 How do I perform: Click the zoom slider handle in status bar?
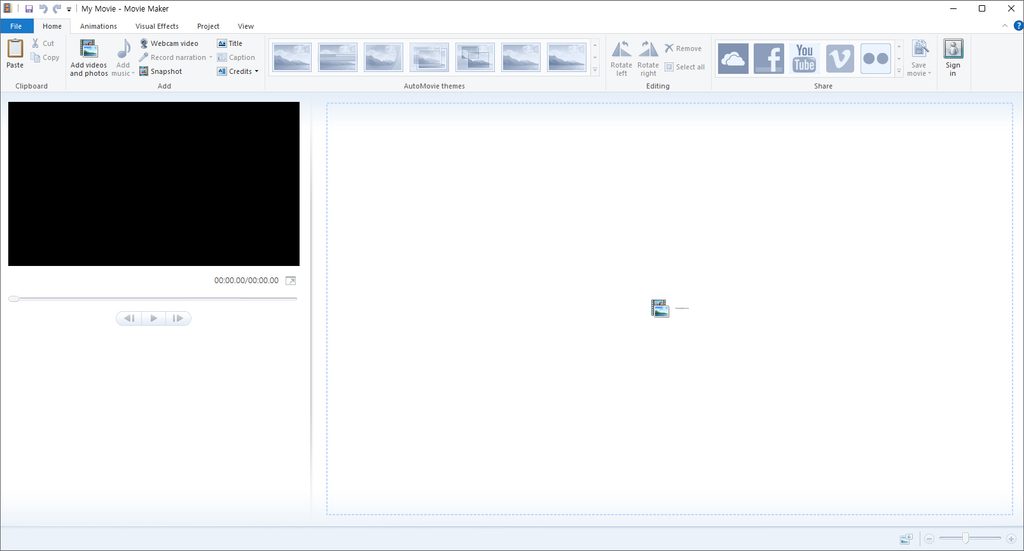(x=965, y=538)
